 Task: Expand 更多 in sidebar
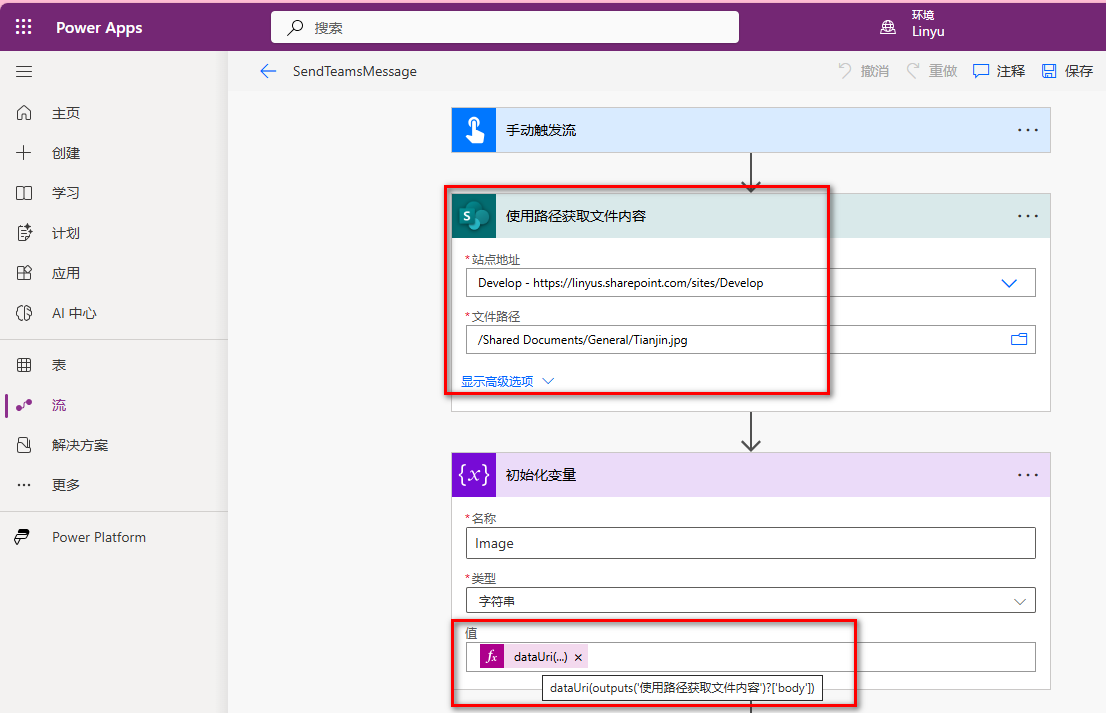tap(66, 485)
